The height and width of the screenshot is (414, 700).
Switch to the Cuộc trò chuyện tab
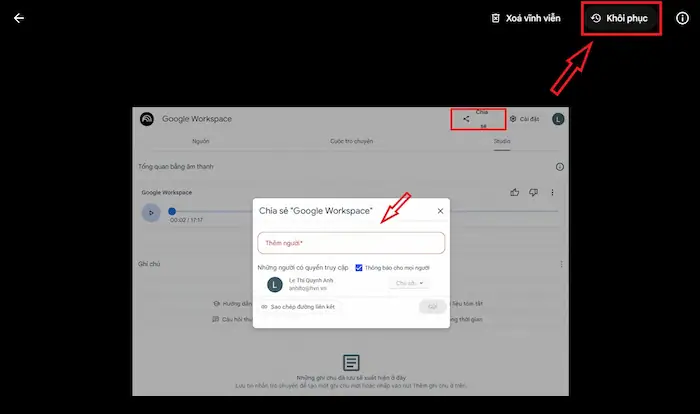pos(351,141)
